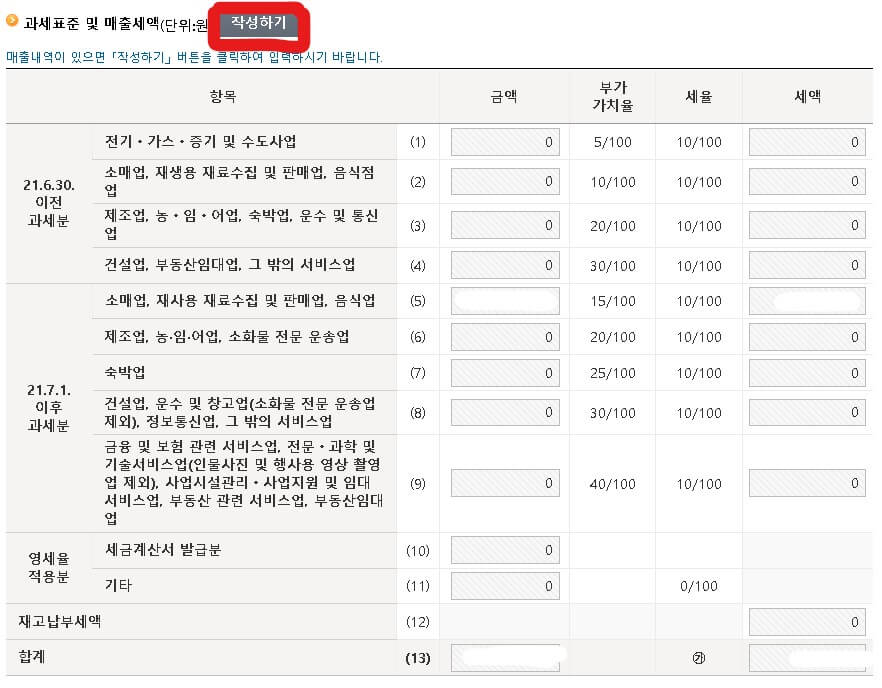
Task: Select total tax field in 합계 row
Action: 807,658
